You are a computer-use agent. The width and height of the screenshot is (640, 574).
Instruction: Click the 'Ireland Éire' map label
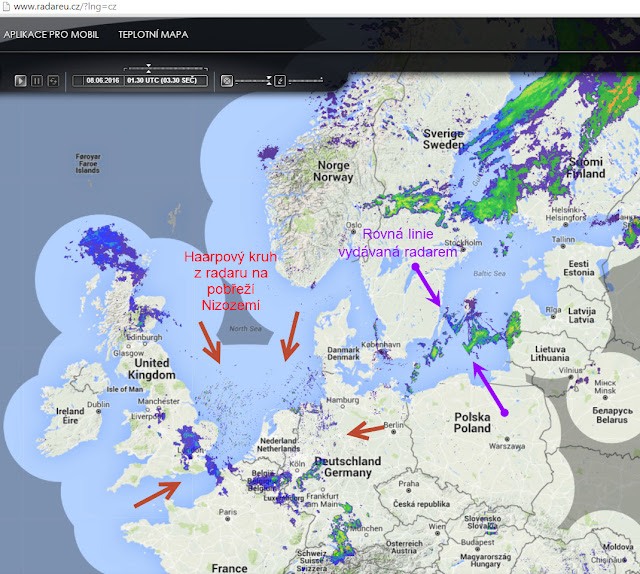point(70,416)
